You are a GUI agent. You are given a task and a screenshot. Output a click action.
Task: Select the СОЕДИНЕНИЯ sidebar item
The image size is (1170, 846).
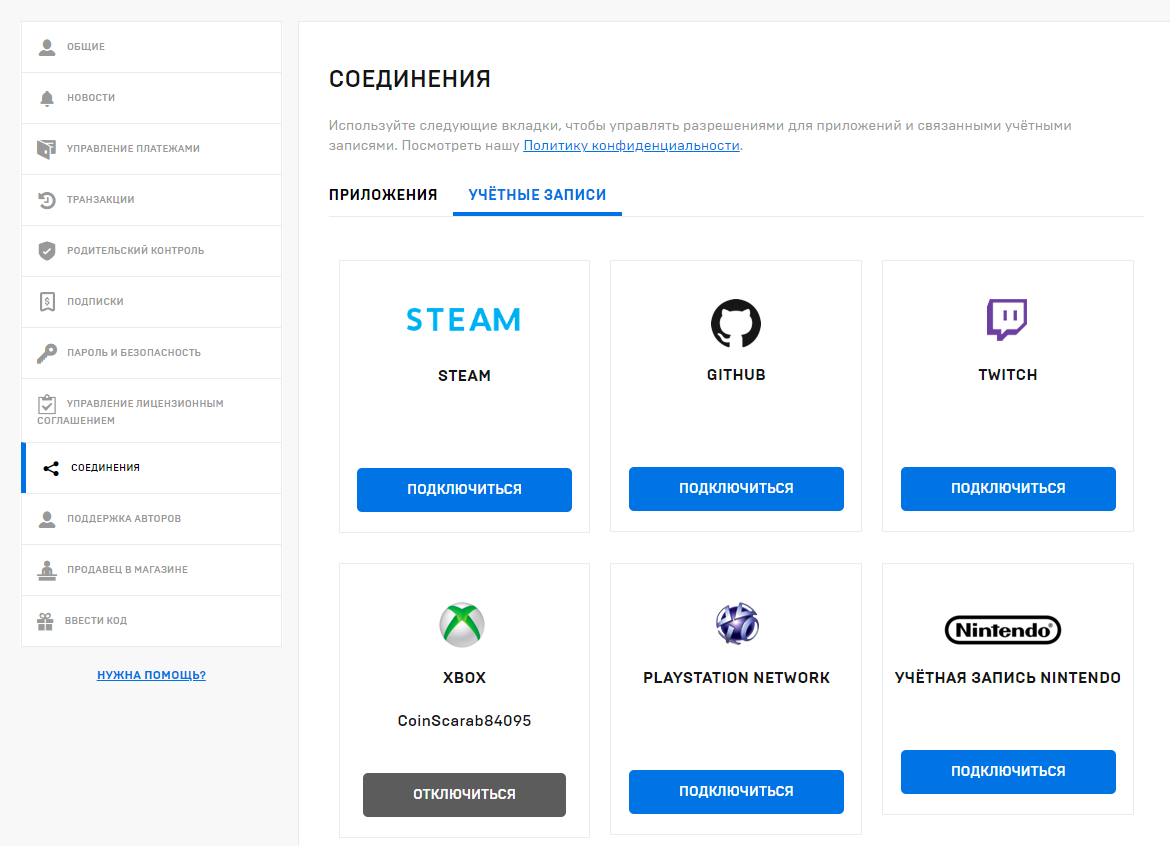tap(151, 468)
